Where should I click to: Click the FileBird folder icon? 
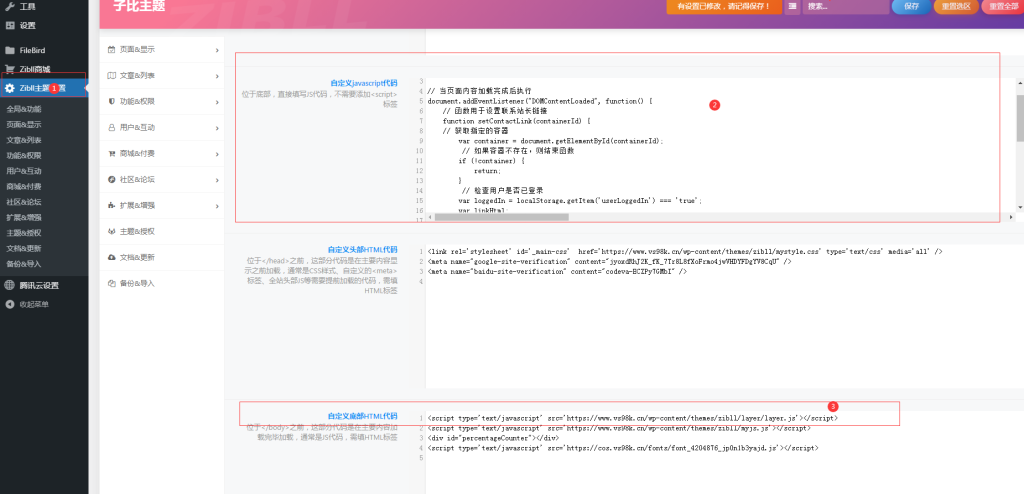point(10,50)
